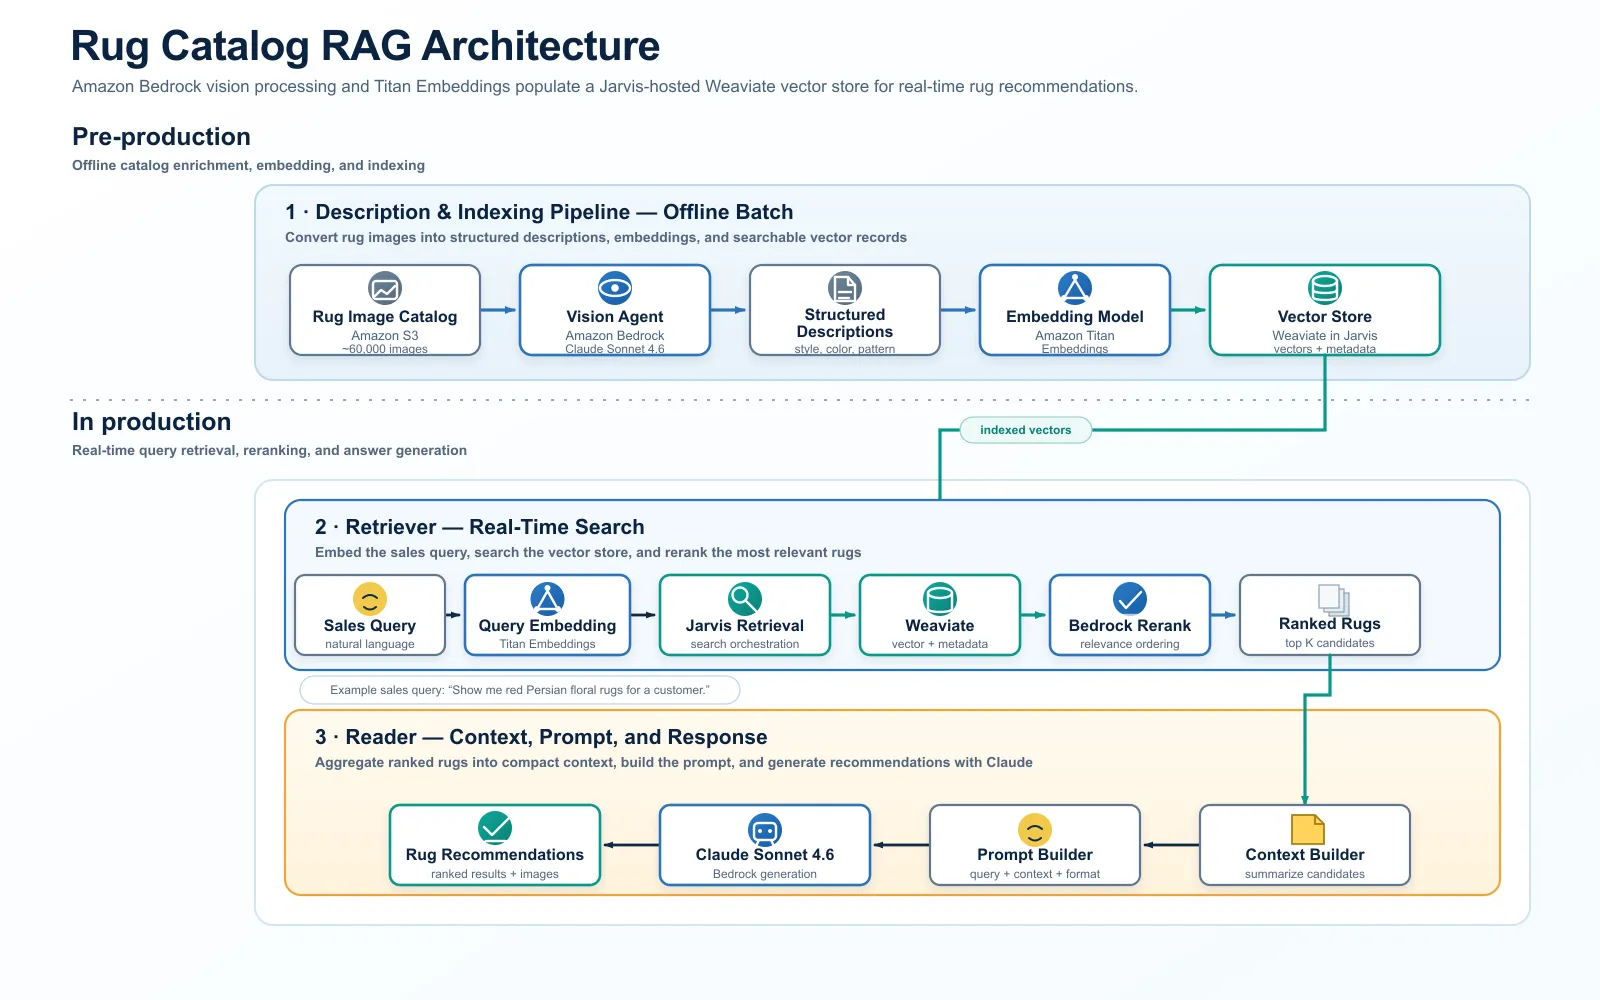Screen dimensions: 1600x1000
Task: Click the 'natural language' caption
Action: coord(370,644)
